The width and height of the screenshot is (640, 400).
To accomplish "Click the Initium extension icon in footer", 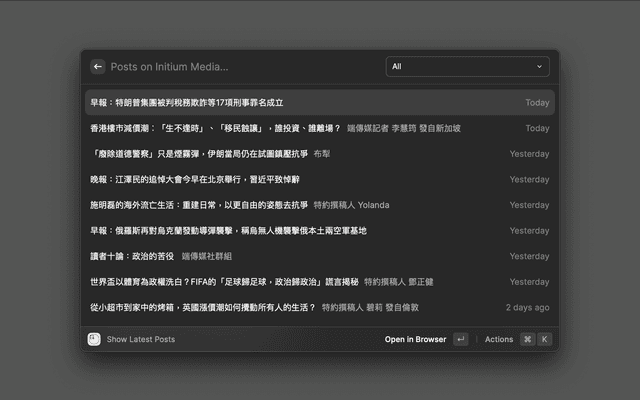I will [94, 339].
